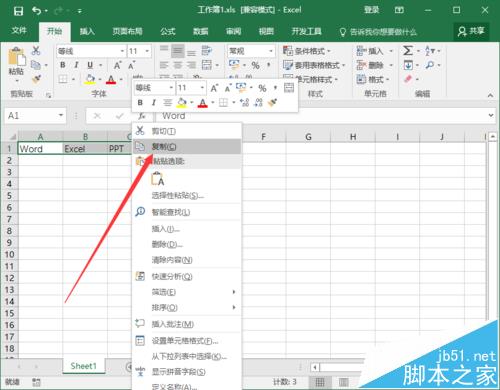Screen dimensions: 500x390
Task: Click the insert function fx icon
Action: pos(142,116)
